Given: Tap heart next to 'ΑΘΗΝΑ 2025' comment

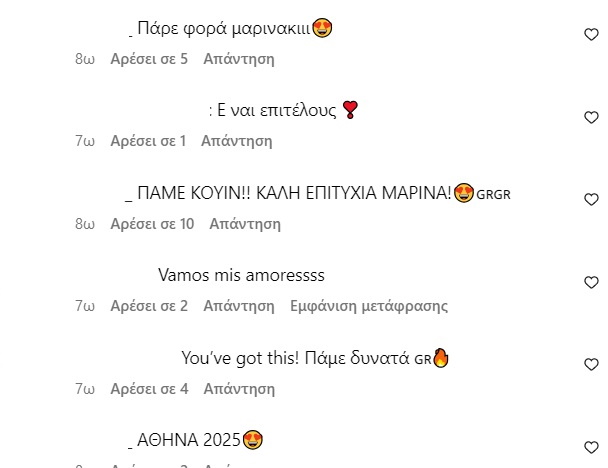Looking at the screenshot, I should [591, 447].
